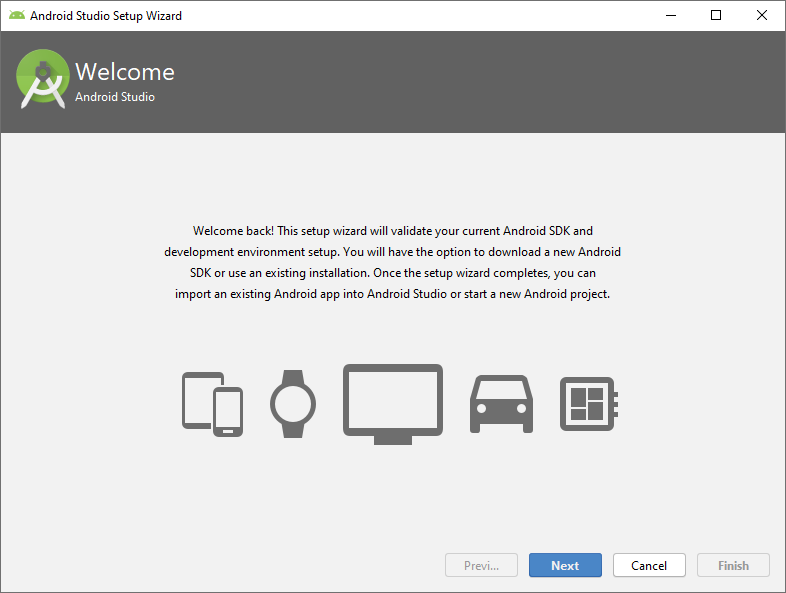Click the Welcome heading text
Screen dimensions: 786x593
[125, 72]
